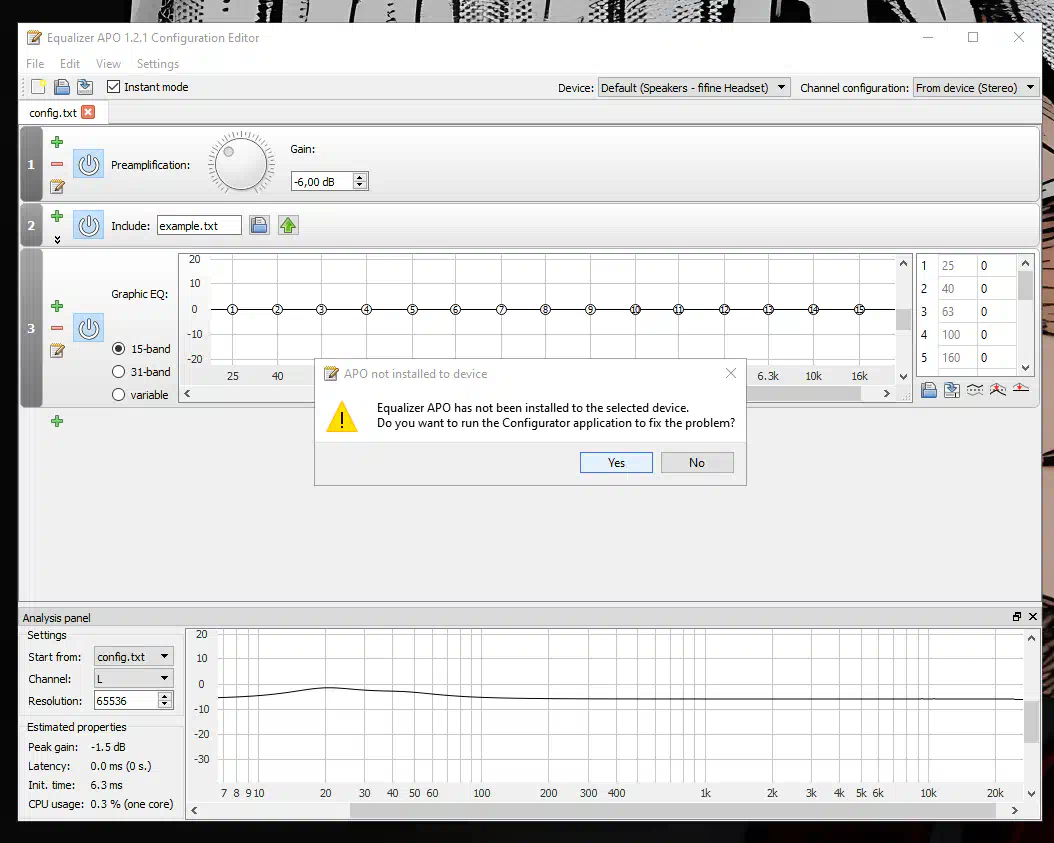Select the 15-band radio option
Viewport: 1054px width, 843px height.
point(118,348)
